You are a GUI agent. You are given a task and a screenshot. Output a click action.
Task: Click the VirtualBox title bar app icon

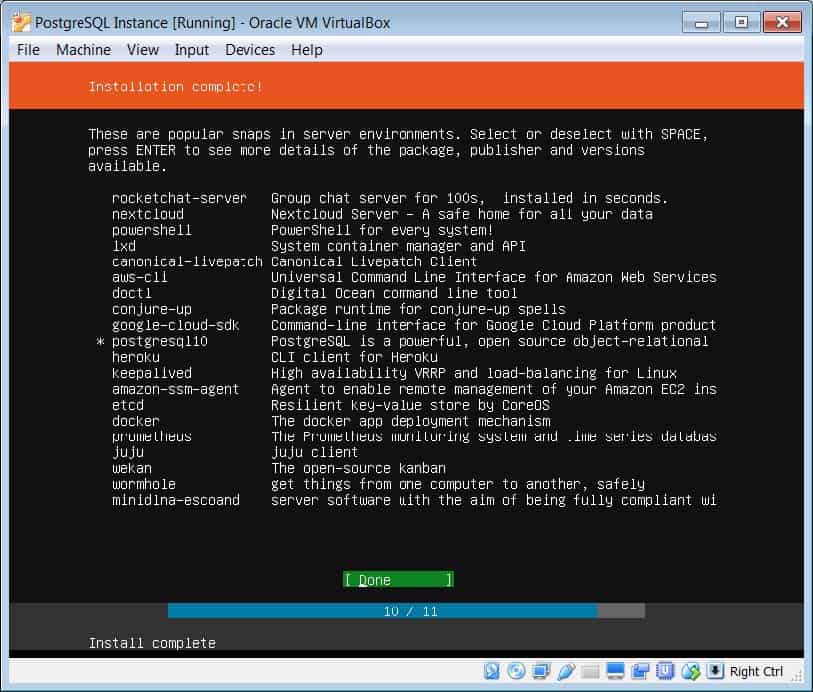(x=21, y=22)
